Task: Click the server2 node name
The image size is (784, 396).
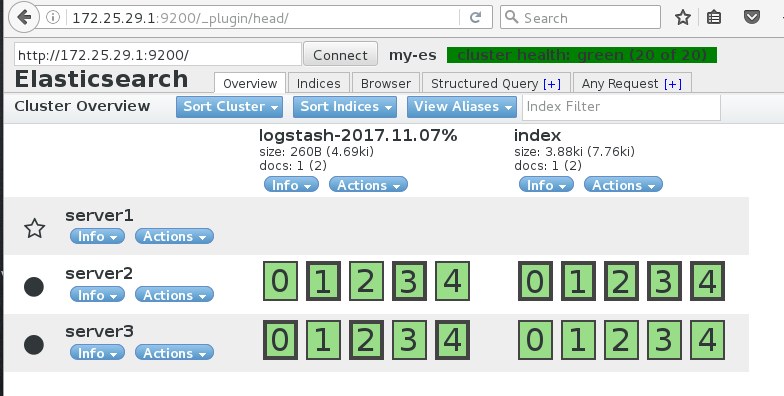Action: [99, 274]
